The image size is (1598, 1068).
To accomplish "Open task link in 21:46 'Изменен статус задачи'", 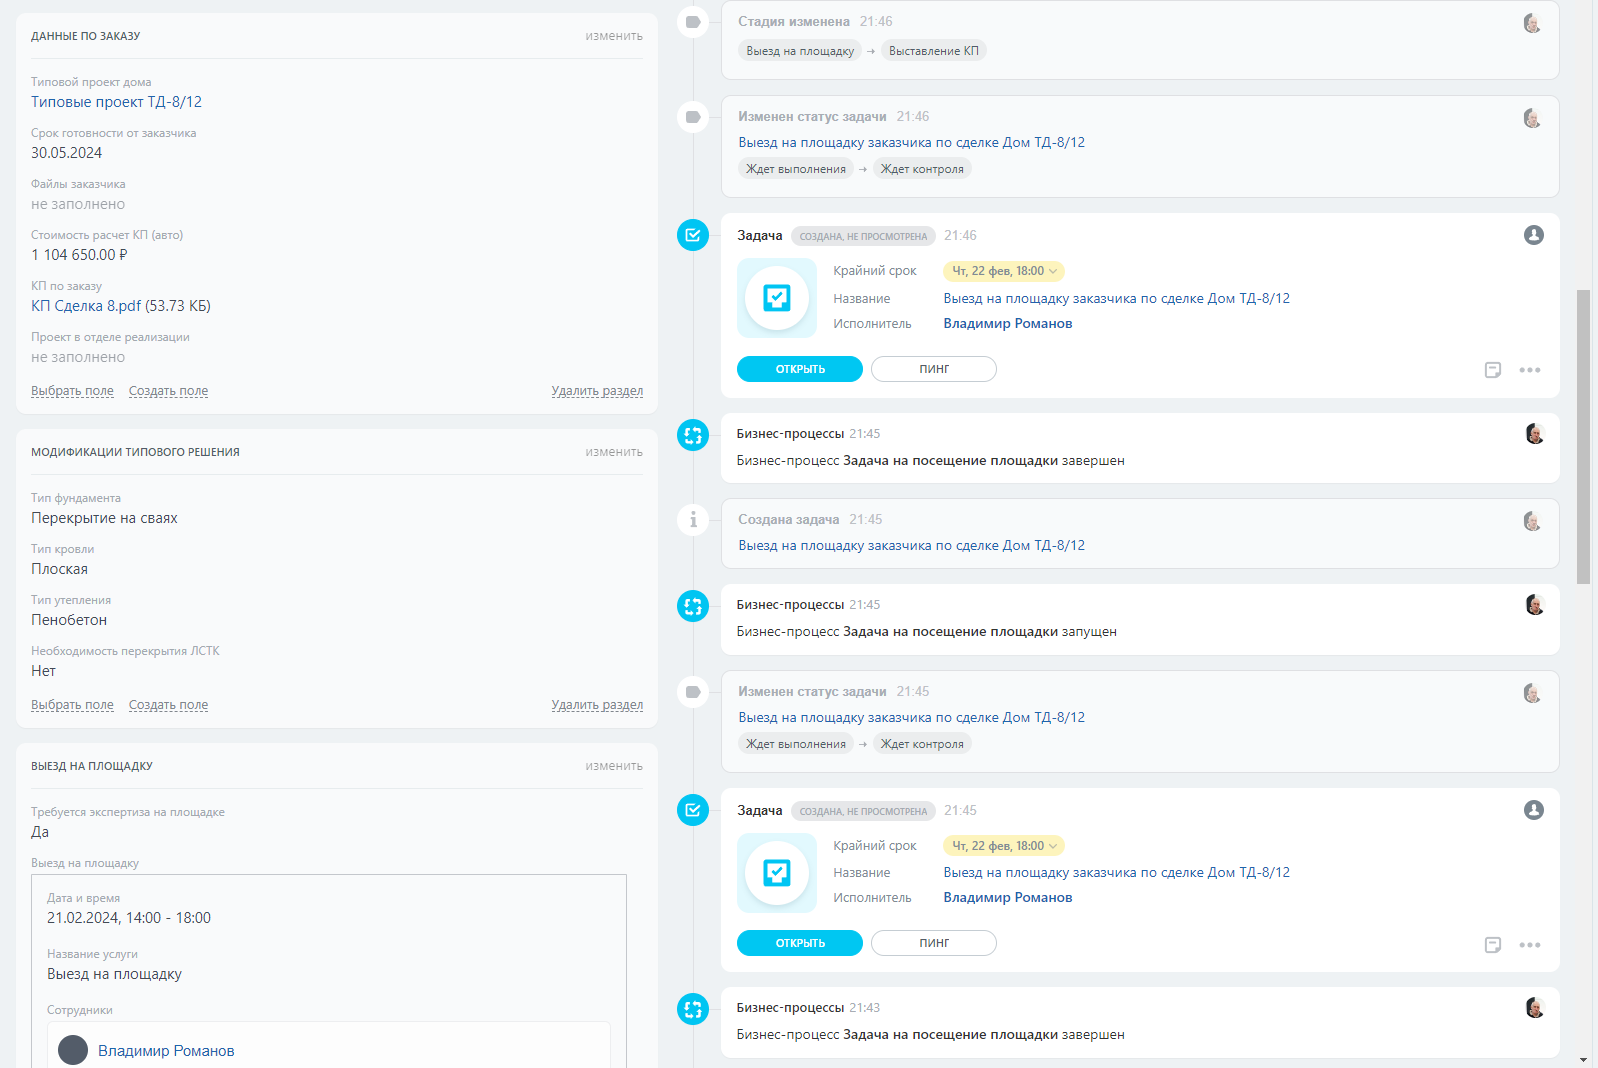I will click(912, 143).
